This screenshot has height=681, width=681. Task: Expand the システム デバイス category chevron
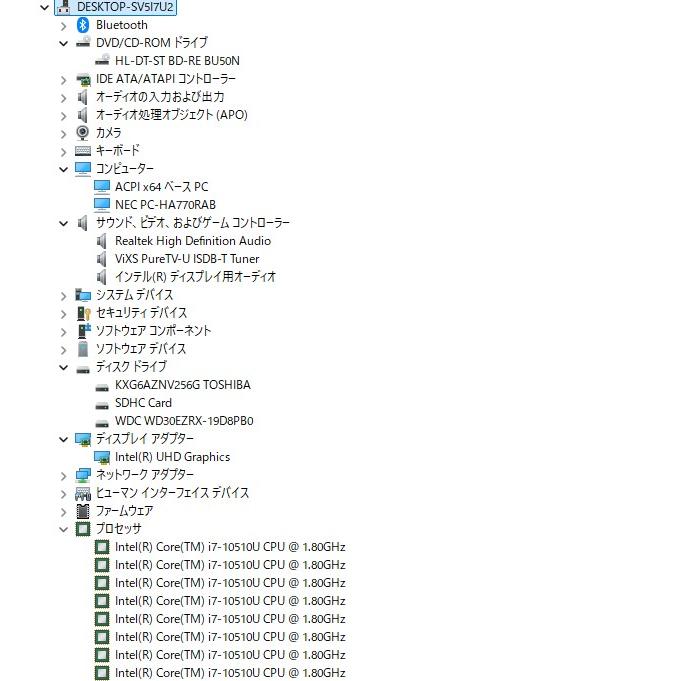click(x=63, y=296)
